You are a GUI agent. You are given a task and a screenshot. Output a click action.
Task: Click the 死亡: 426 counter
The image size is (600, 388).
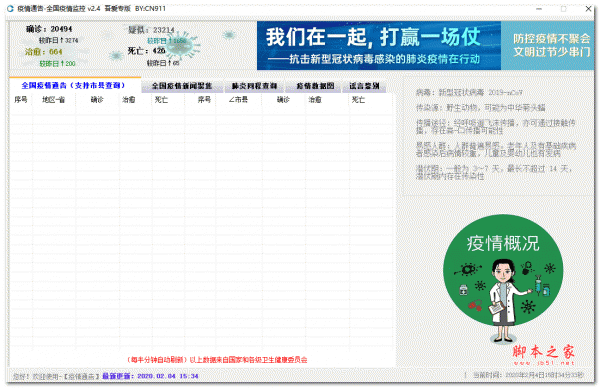pyautogui.click(x=147, y=51)
